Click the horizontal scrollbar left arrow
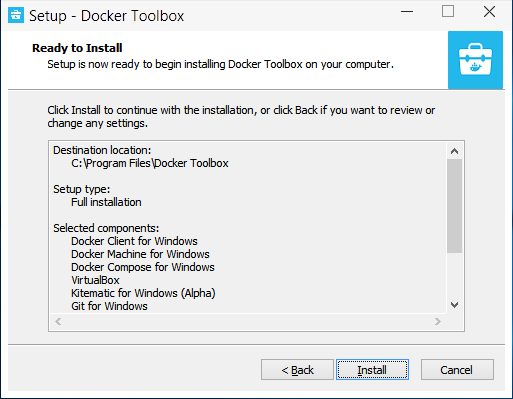 58,321
